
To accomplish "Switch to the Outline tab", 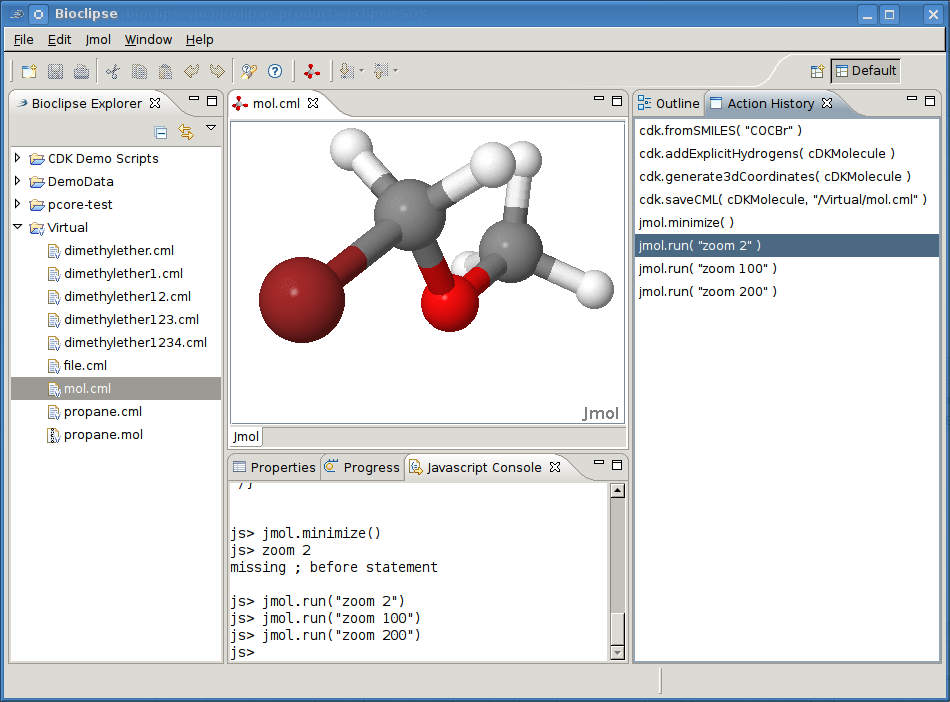I will point(669,103).
